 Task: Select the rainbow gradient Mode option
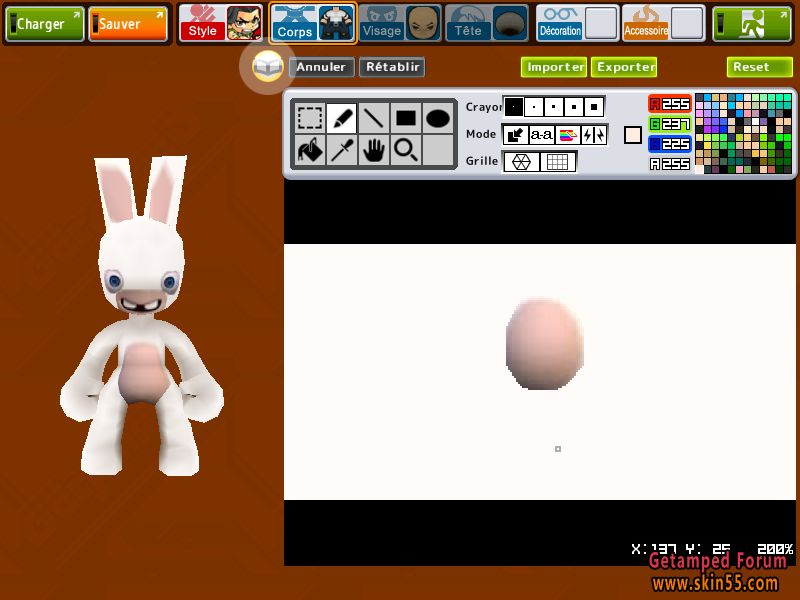pyautogui.click(x=567, y=135)
